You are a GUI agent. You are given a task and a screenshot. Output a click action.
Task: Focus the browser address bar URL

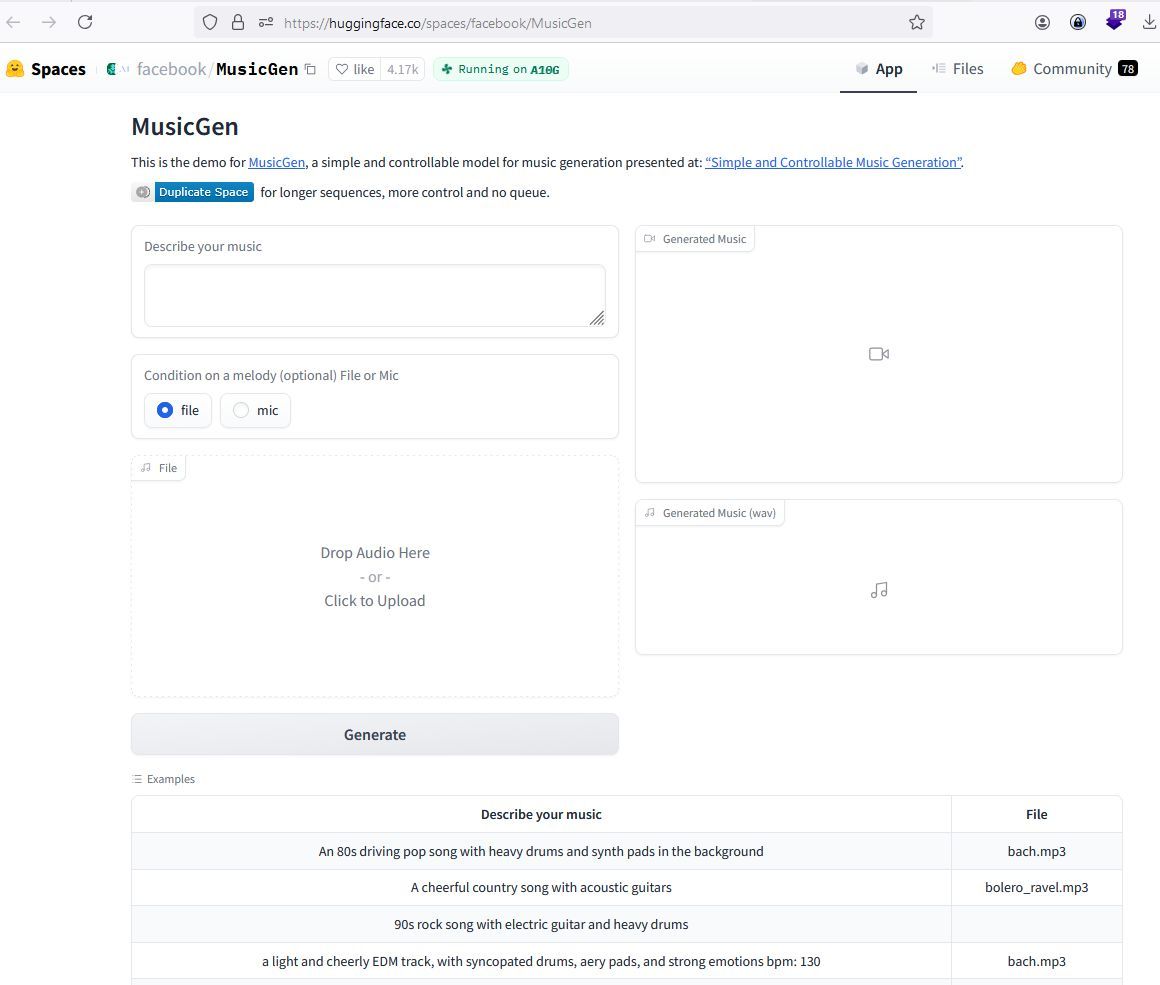tap(438, 23)
